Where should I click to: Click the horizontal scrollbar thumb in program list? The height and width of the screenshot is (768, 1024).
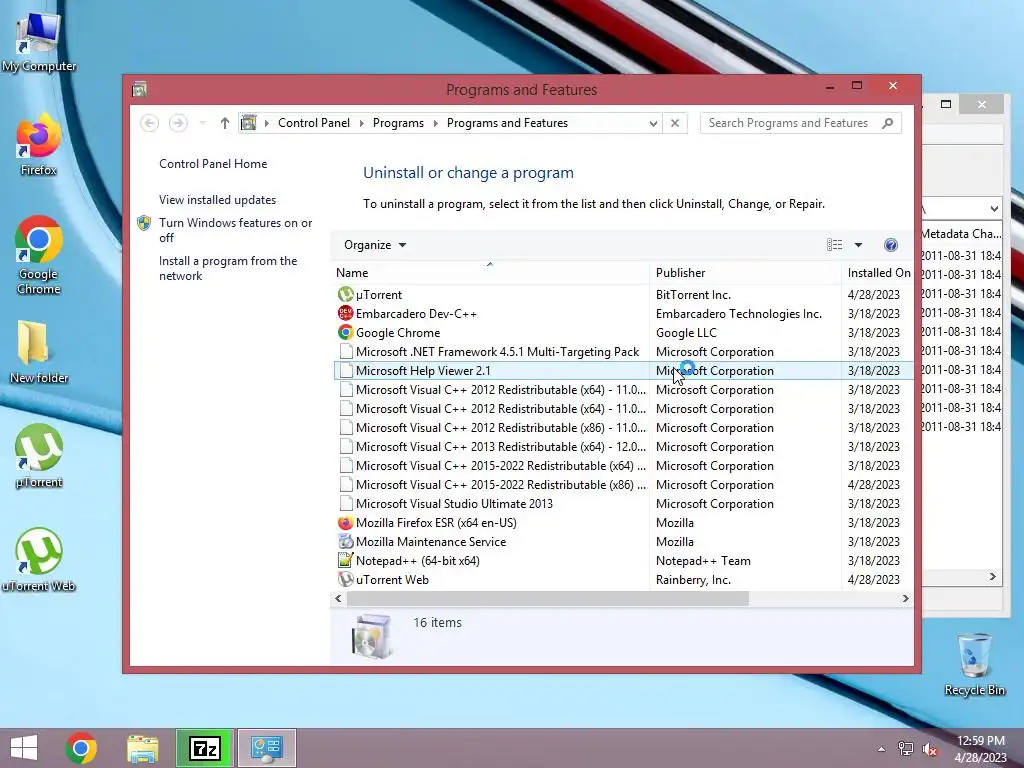coord(547,598)
